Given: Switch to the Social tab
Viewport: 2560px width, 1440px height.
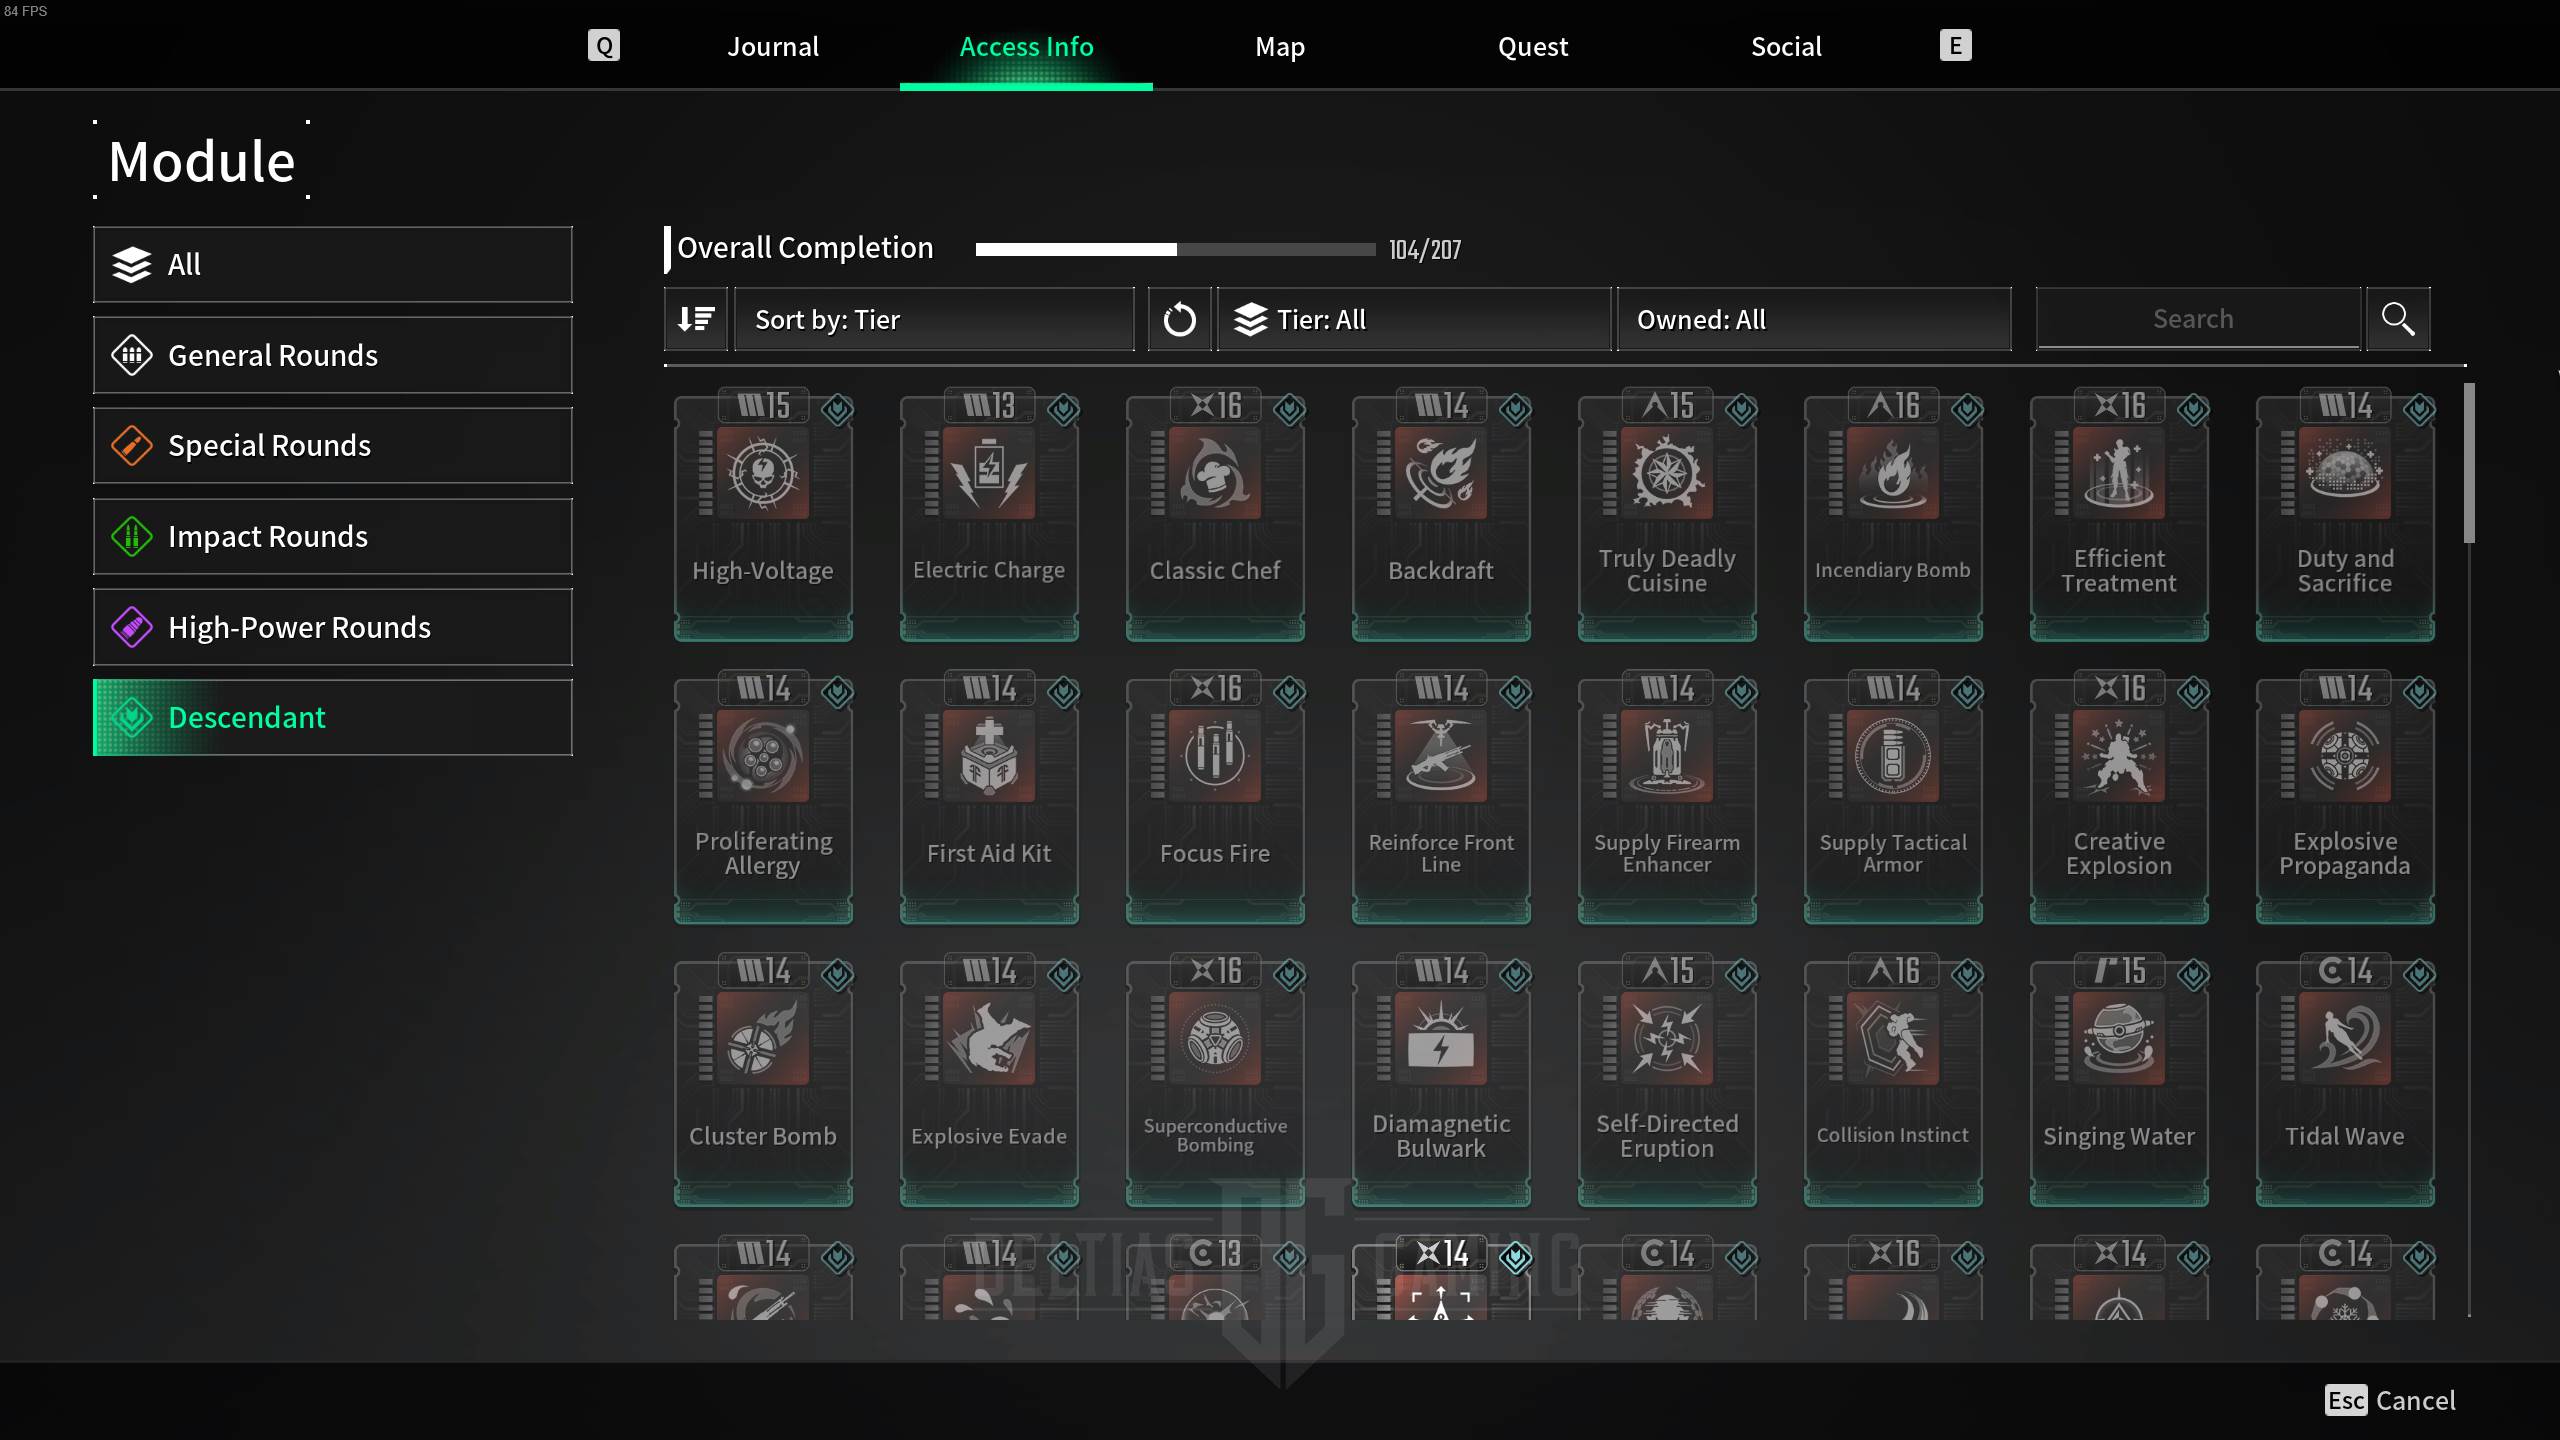Looking at the screenshot, I should [1786, 46].
